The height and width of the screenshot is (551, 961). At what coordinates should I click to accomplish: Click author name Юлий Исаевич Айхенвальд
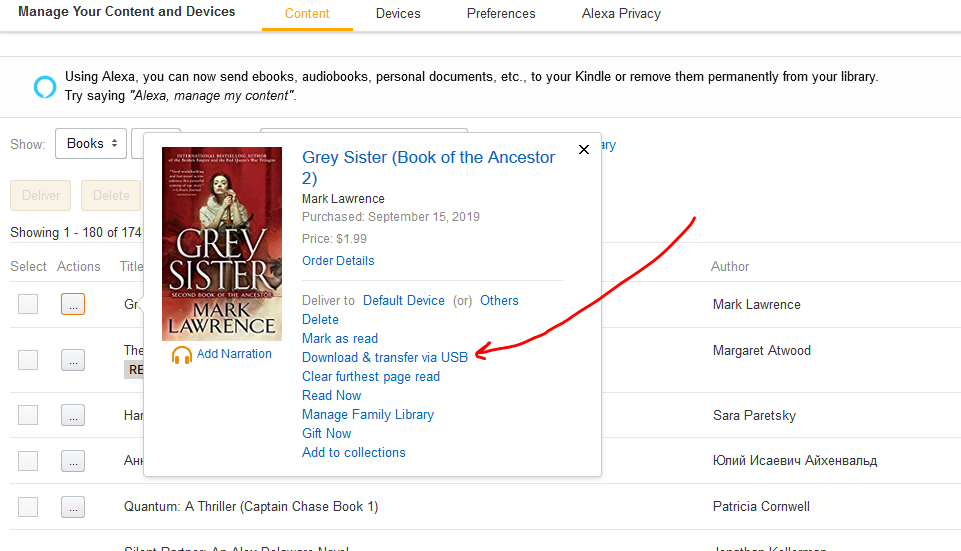795,460
